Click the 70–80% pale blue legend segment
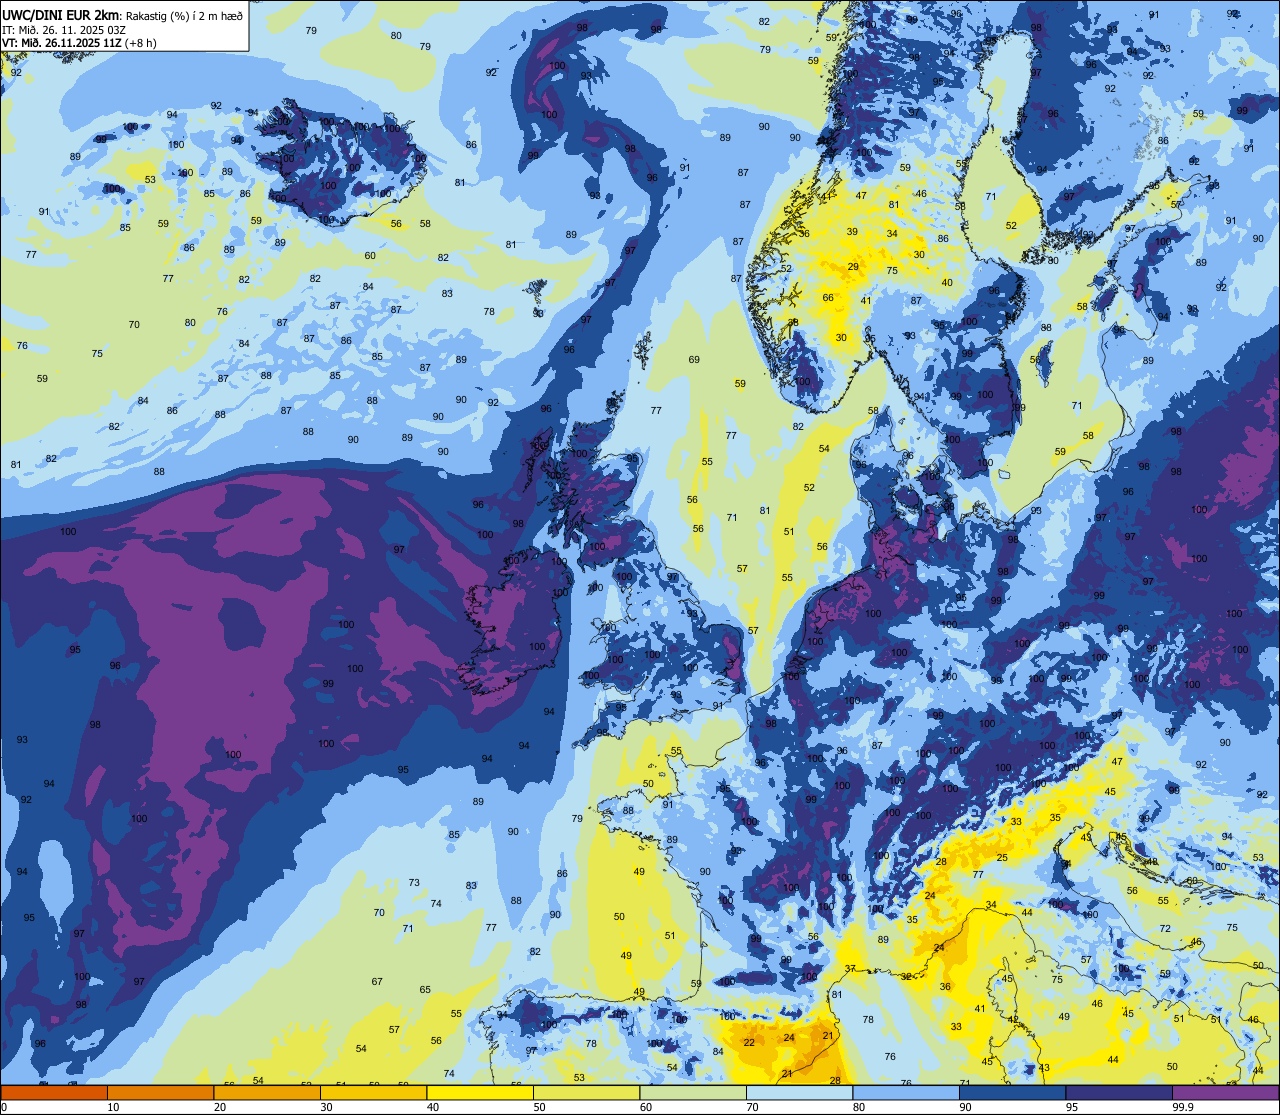Screen dimensions: 1280x1115 [799, 1092]
